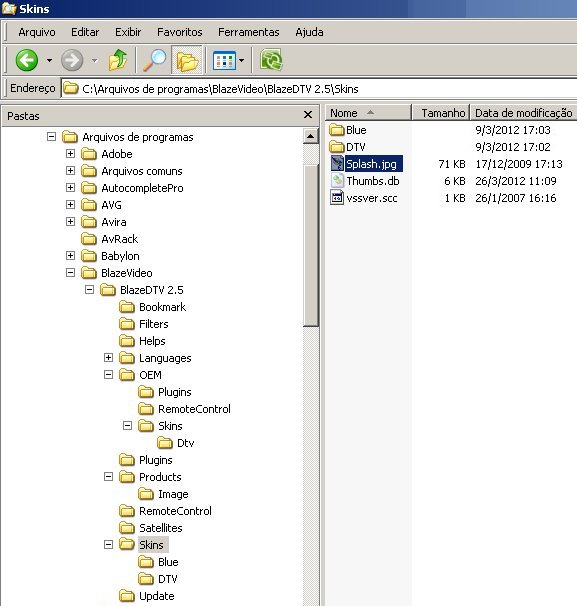Sort by Tamanho column header

[441, 113]
